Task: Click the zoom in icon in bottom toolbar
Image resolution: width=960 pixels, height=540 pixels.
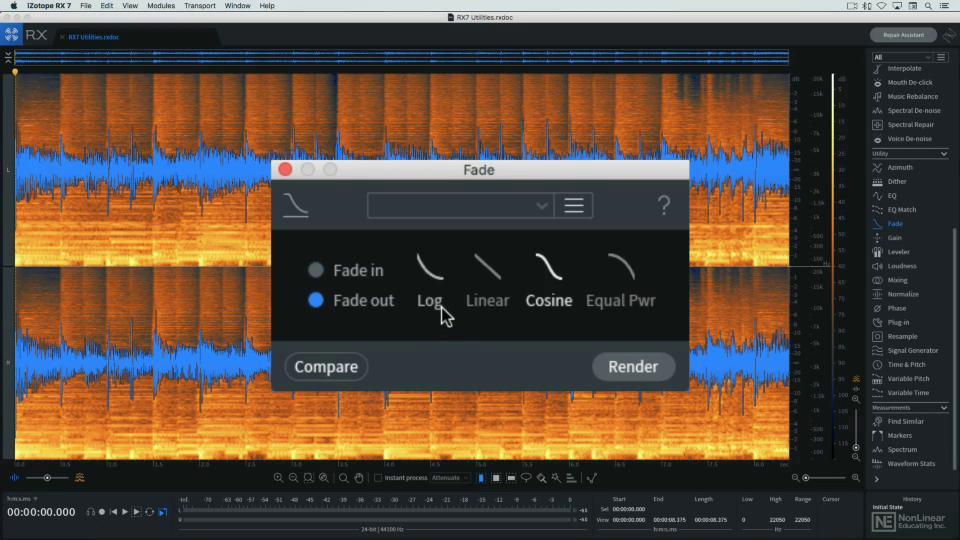Action: coord(279,478)
